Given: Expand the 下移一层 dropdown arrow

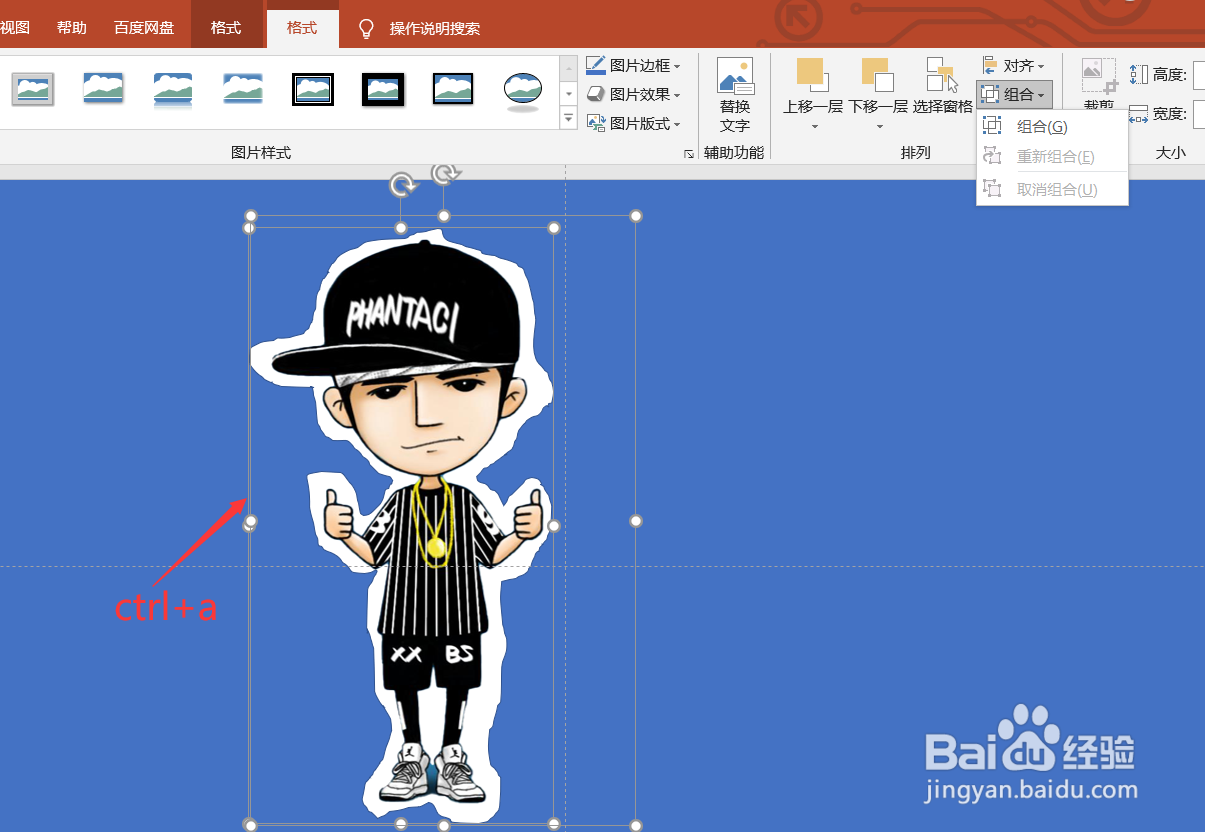Looking at the screenshot, I should pyautogui.click(x=879, y=127).
